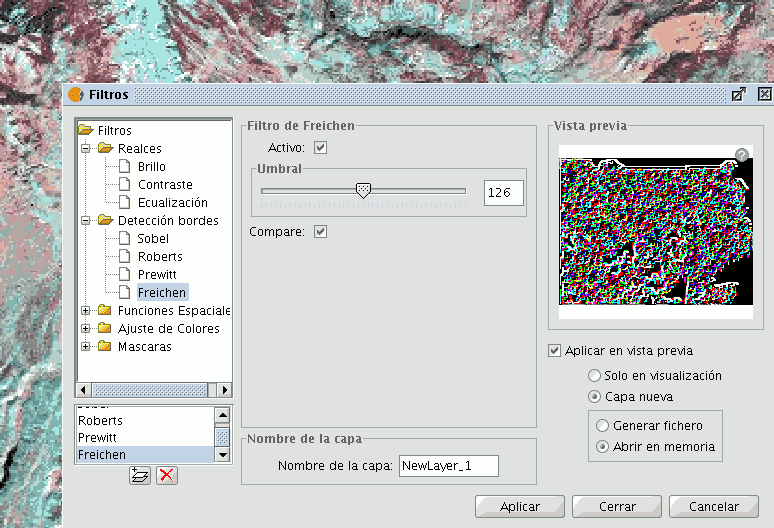Select Sobel filter in tree
Viewport: 774px width, 528px height.
point(153,238)
